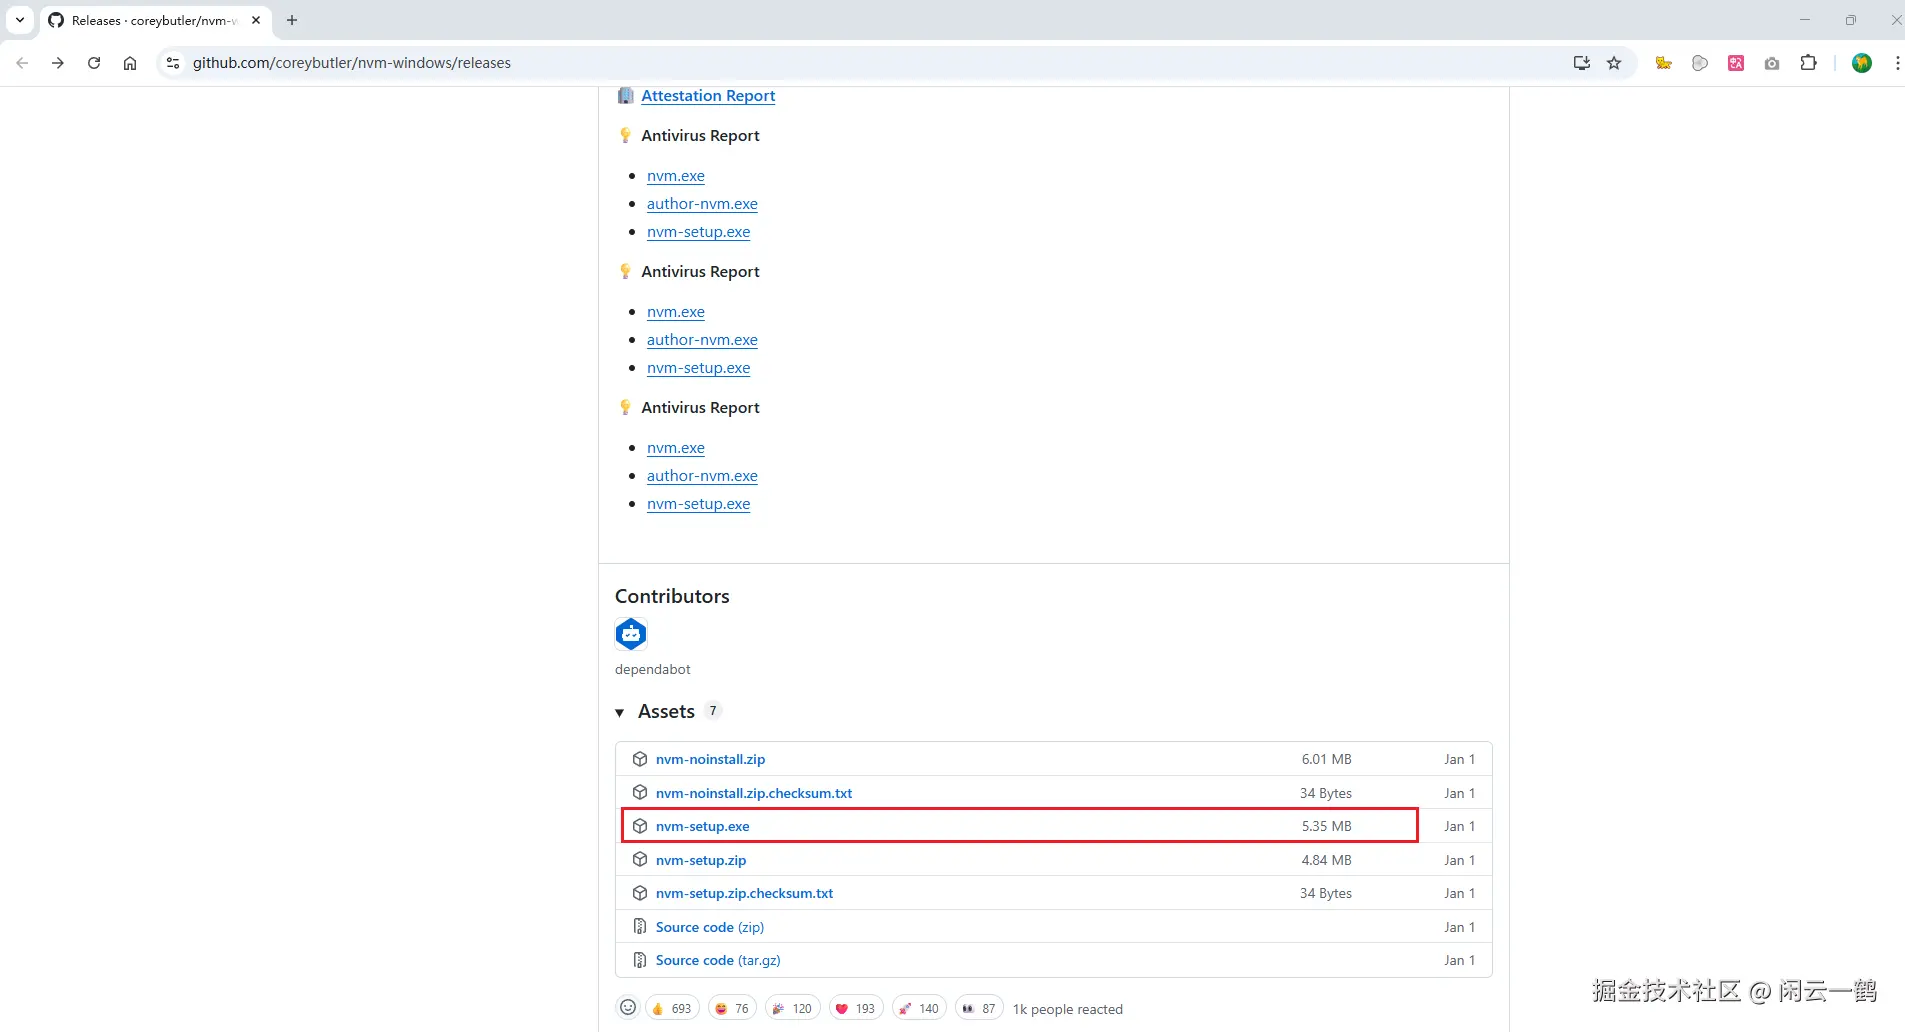Close the Releases browser tab
1905x1032 pixels.
[256, 20]
